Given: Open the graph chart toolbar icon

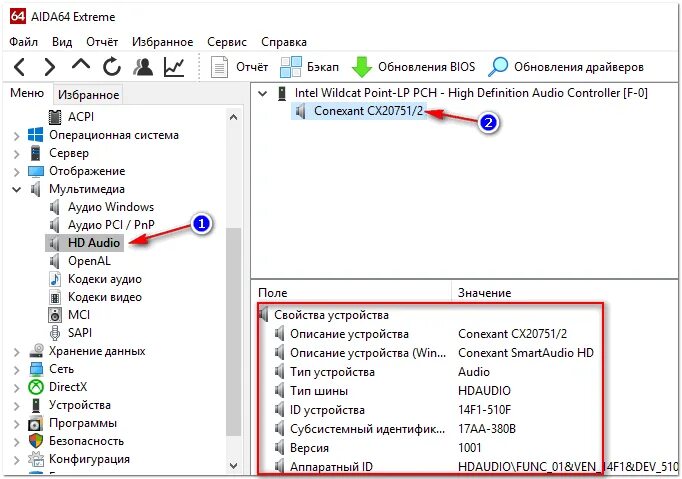Looking at the screenshot, I should point(174,67).
